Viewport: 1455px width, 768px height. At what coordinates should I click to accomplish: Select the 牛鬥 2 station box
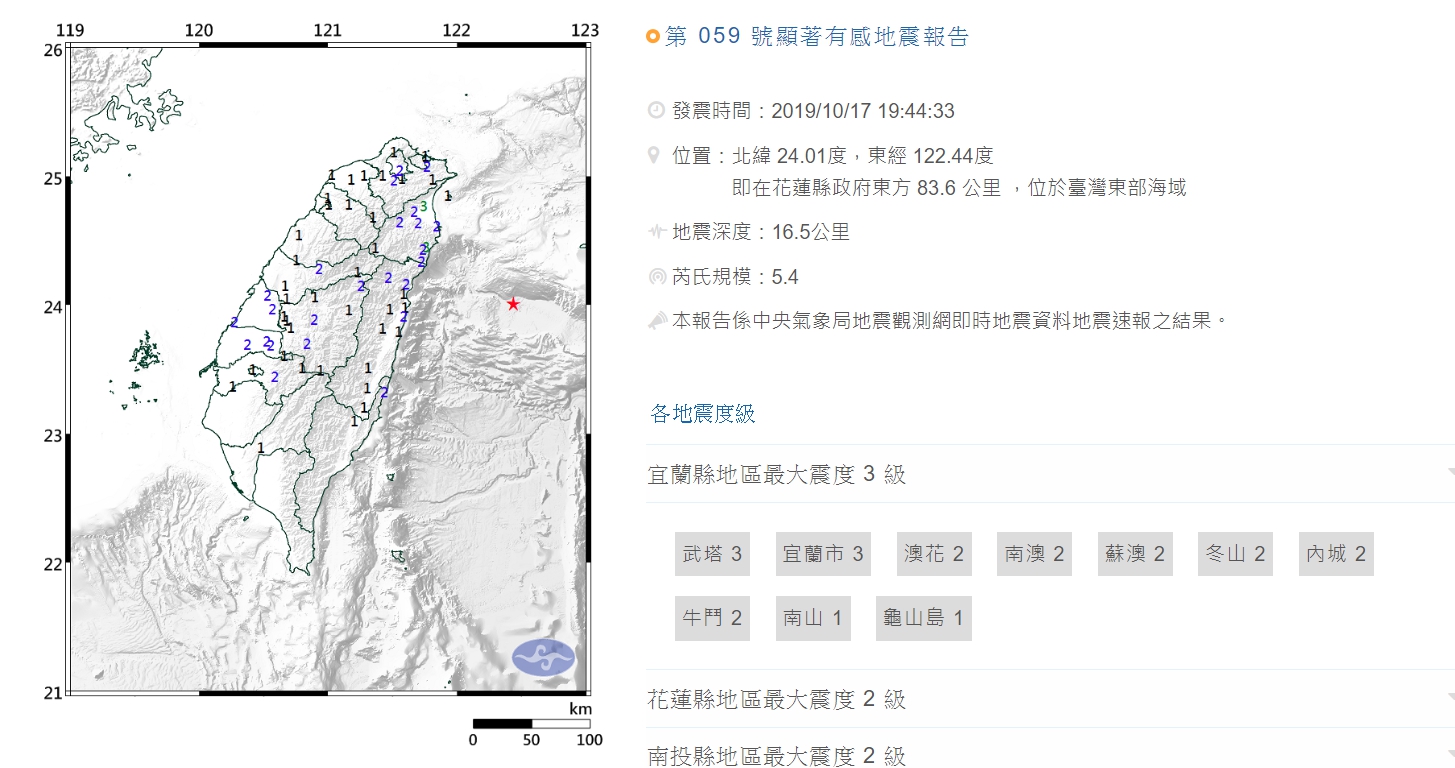tap(712, 617)
